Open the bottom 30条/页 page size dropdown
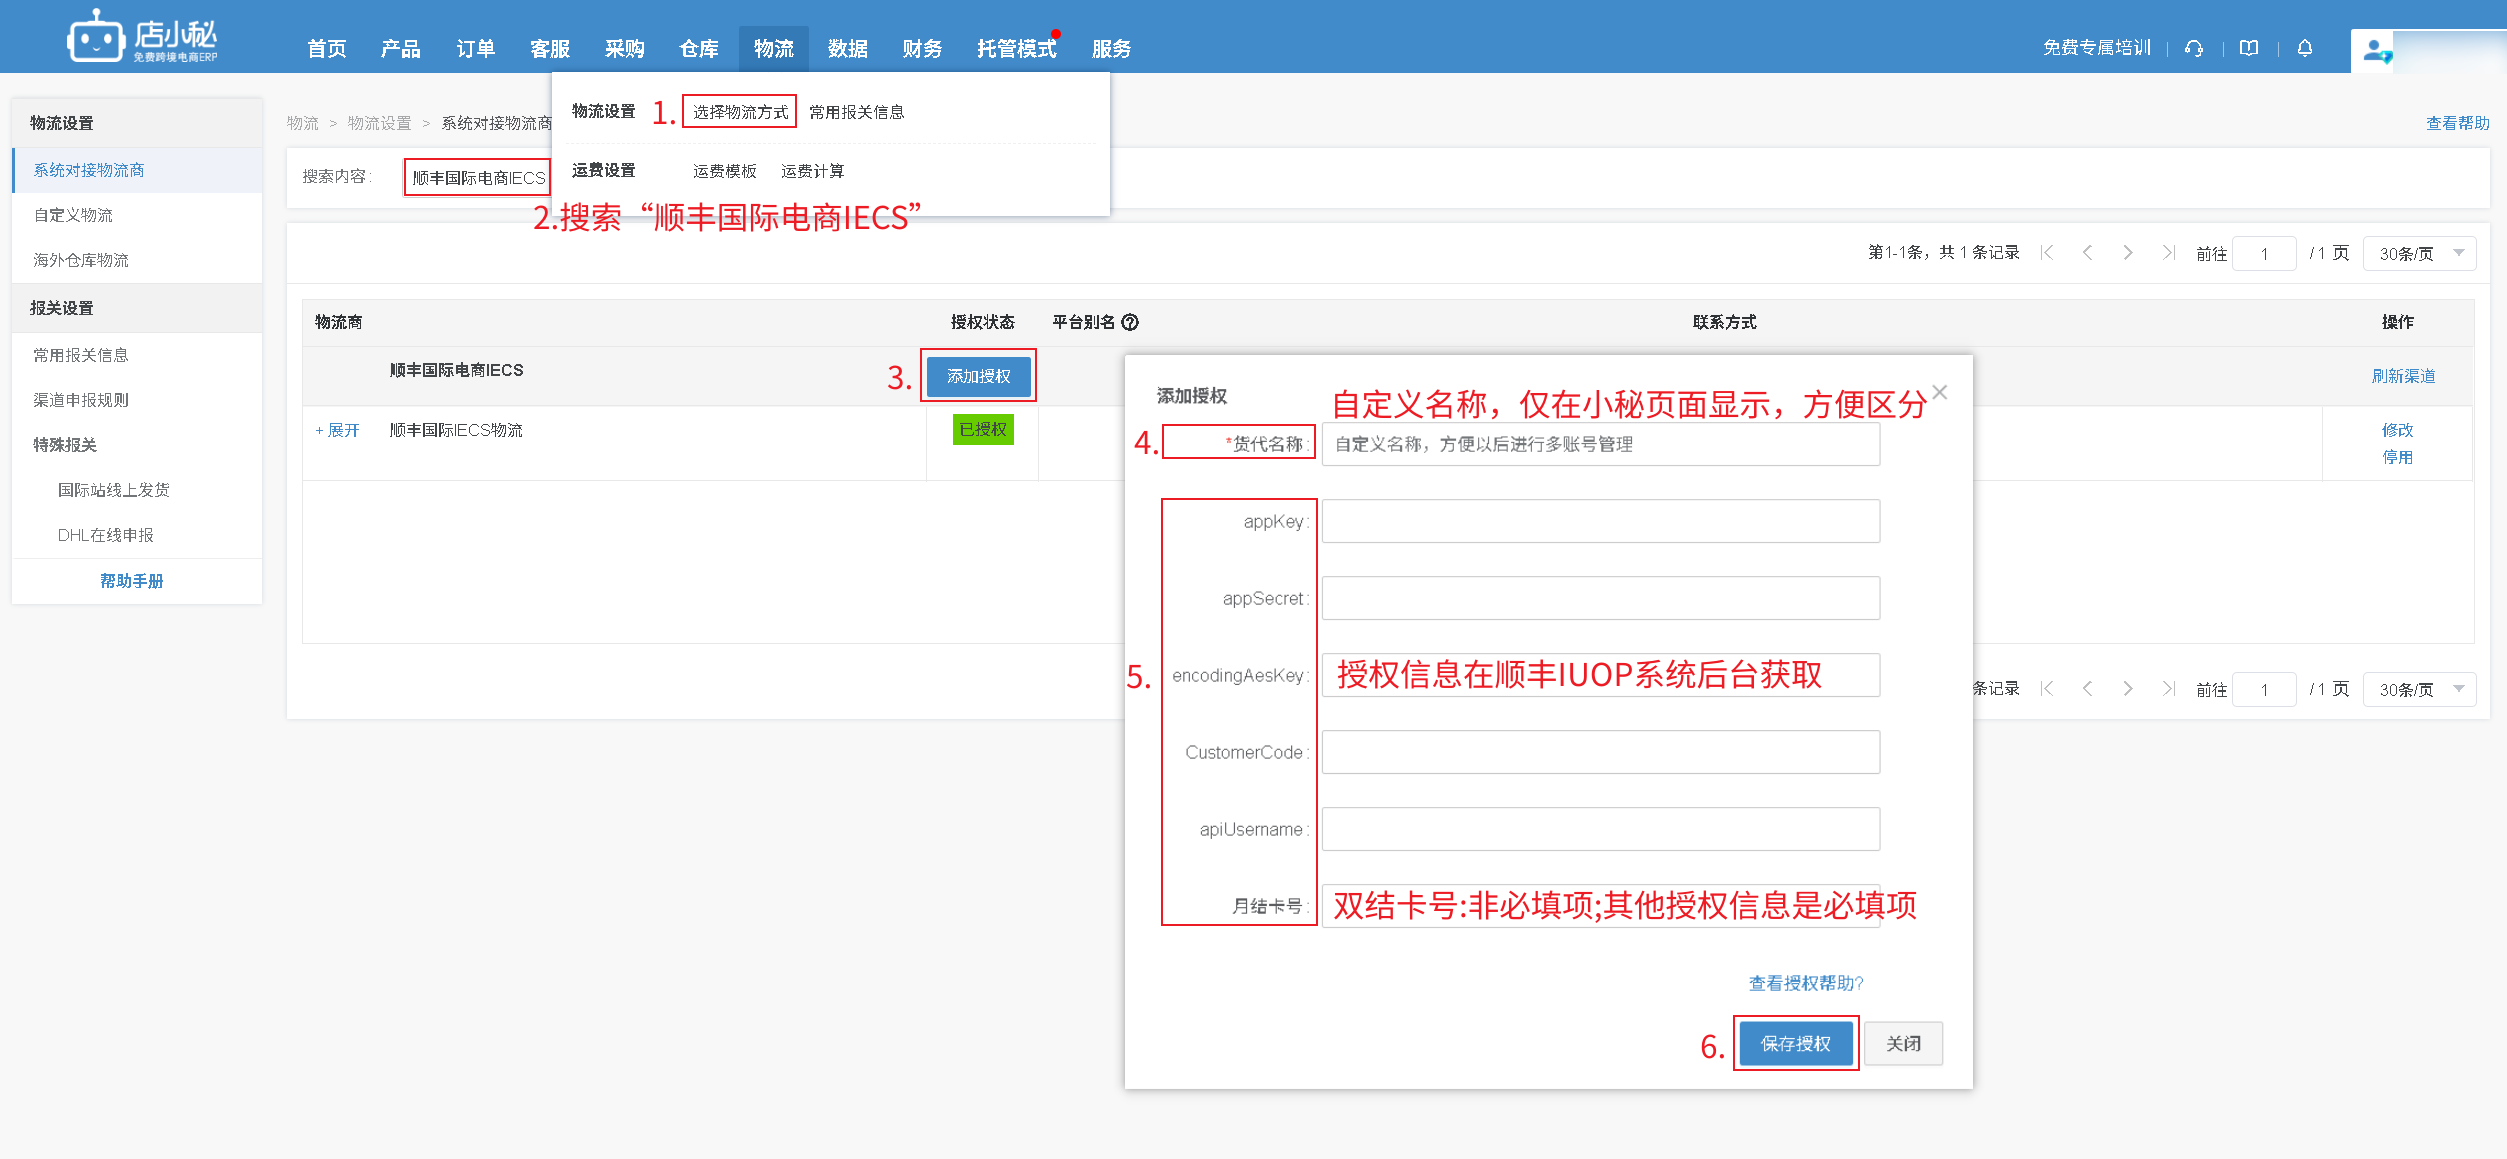The height and width of the screenshot is (1159, 2507). 2419,690
